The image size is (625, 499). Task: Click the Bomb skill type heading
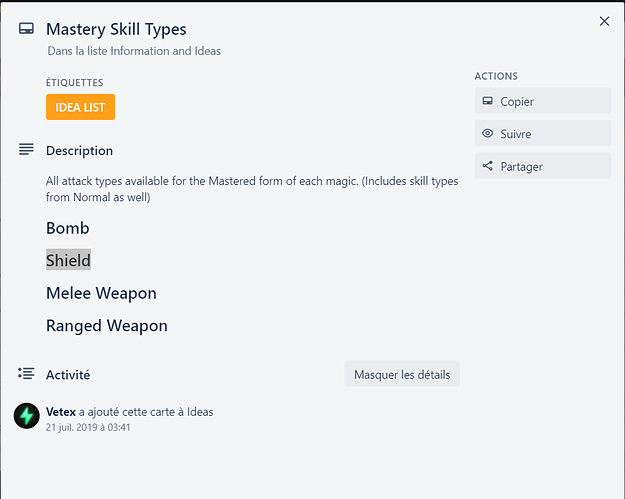[x=68, y=228]
